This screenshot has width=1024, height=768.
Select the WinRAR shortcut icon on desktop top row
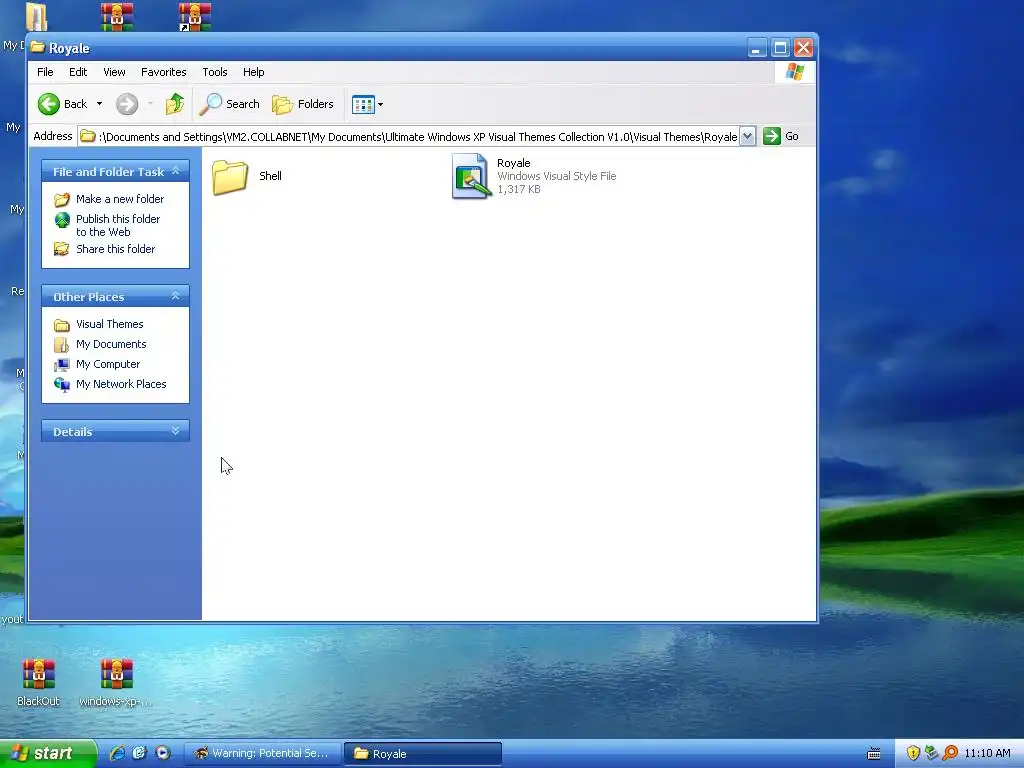(195, 17)
